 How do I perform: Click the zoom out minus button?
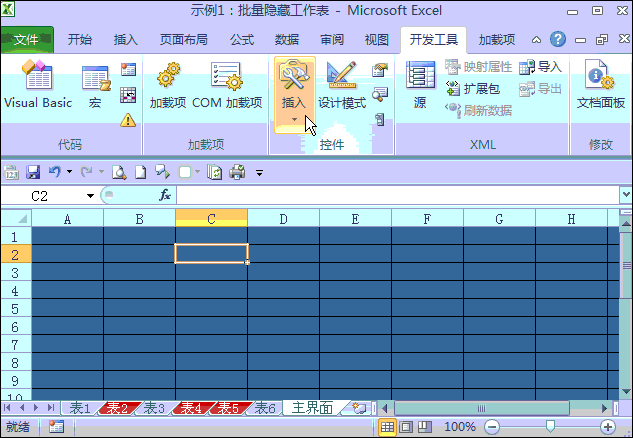(x=492, y=427)
